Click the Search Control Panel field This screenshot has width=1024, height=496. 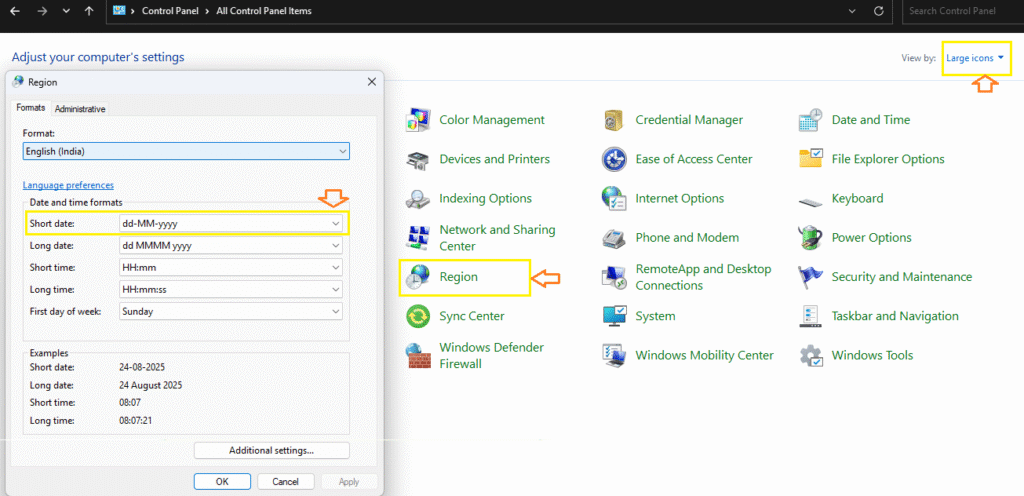(963, 11)
